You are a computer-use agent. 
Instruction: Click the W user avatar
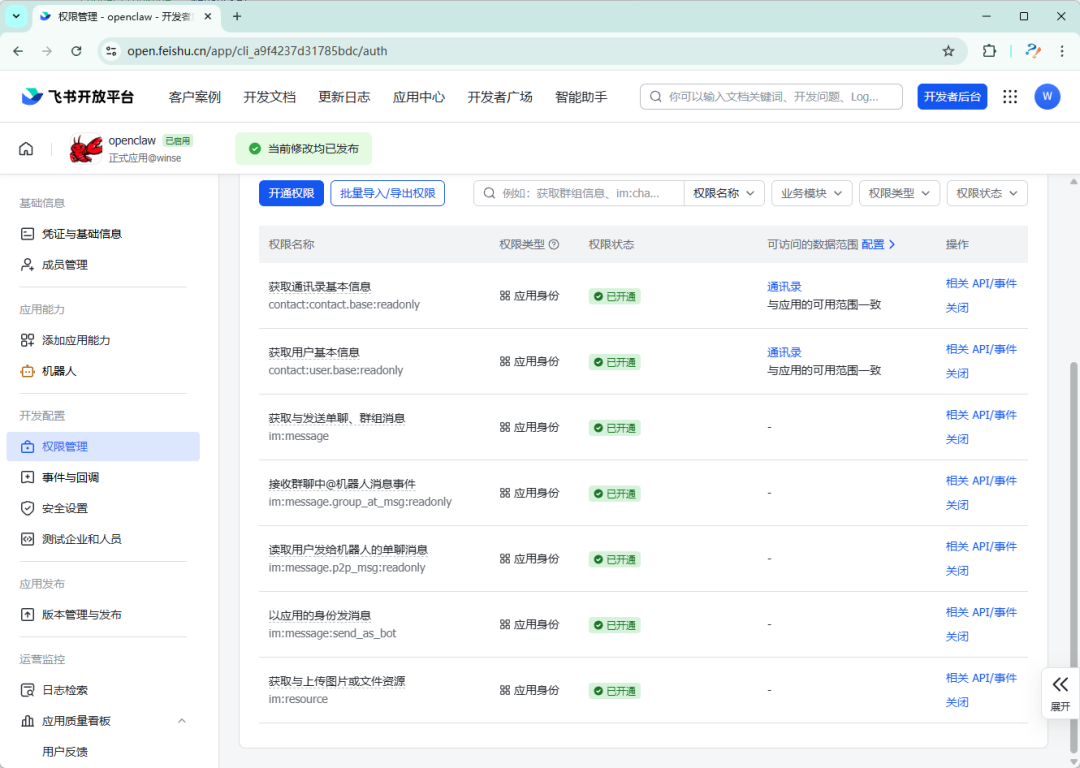coord(1047,96)
